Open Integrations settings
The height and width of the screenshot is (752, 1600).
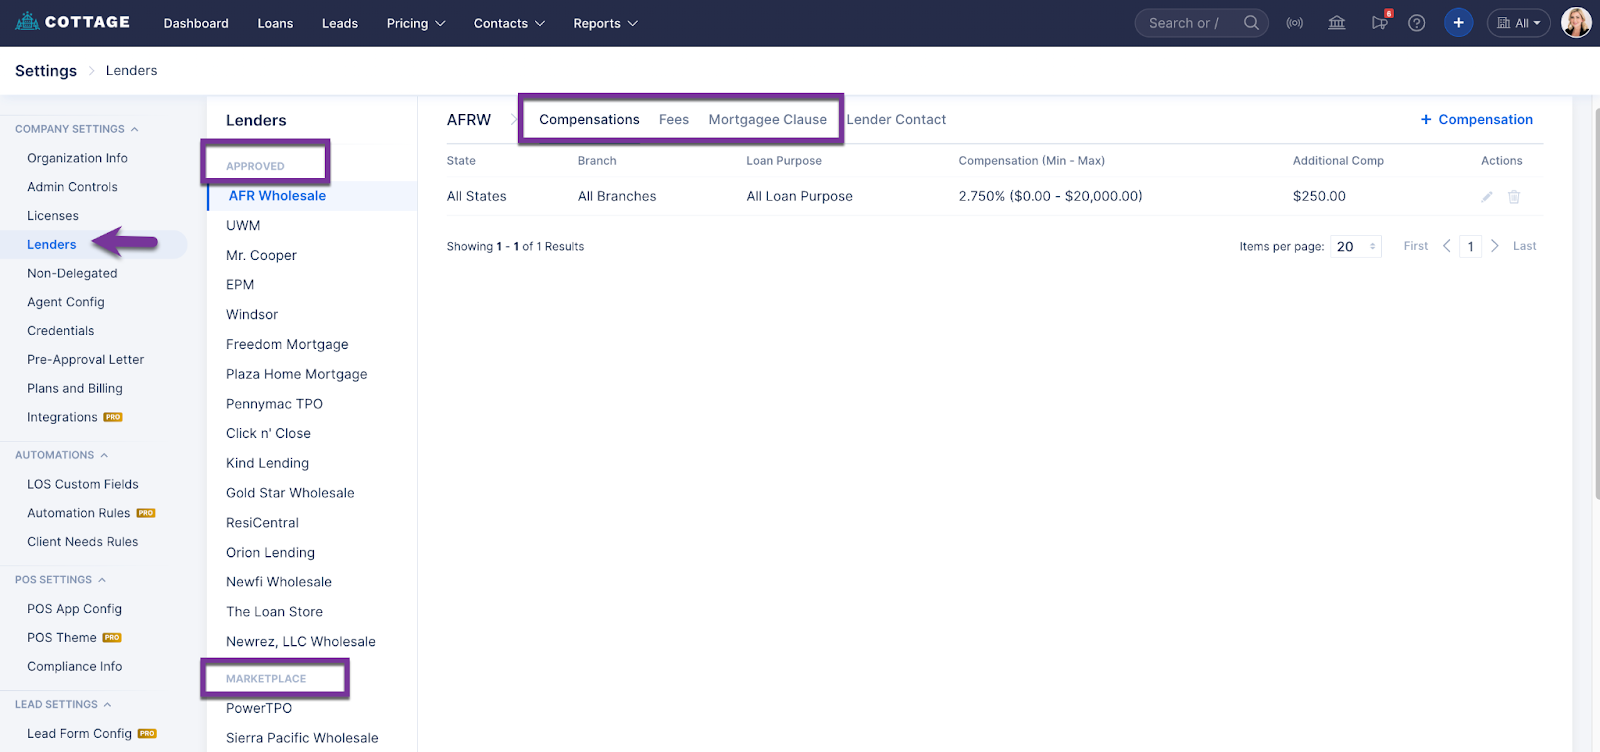click(63, 418)
